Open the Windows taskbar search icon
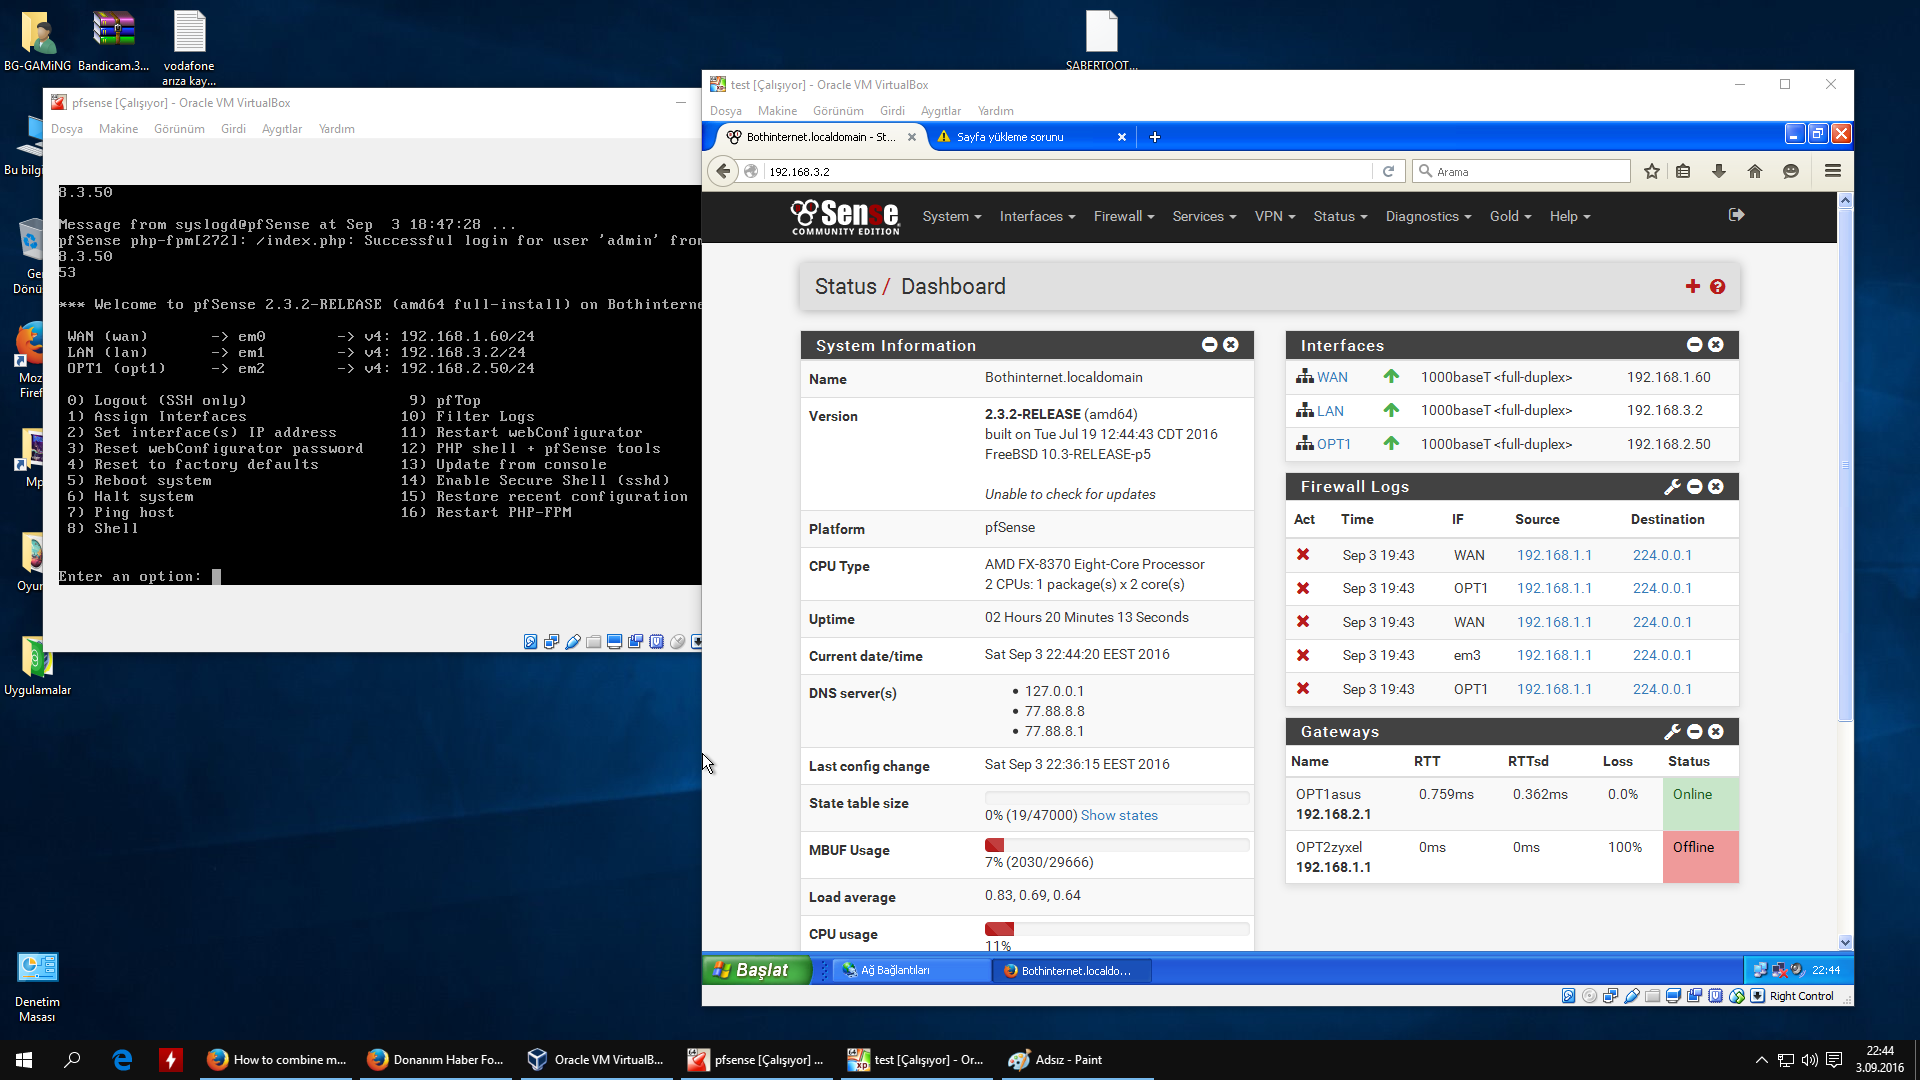 [72, 1060]
